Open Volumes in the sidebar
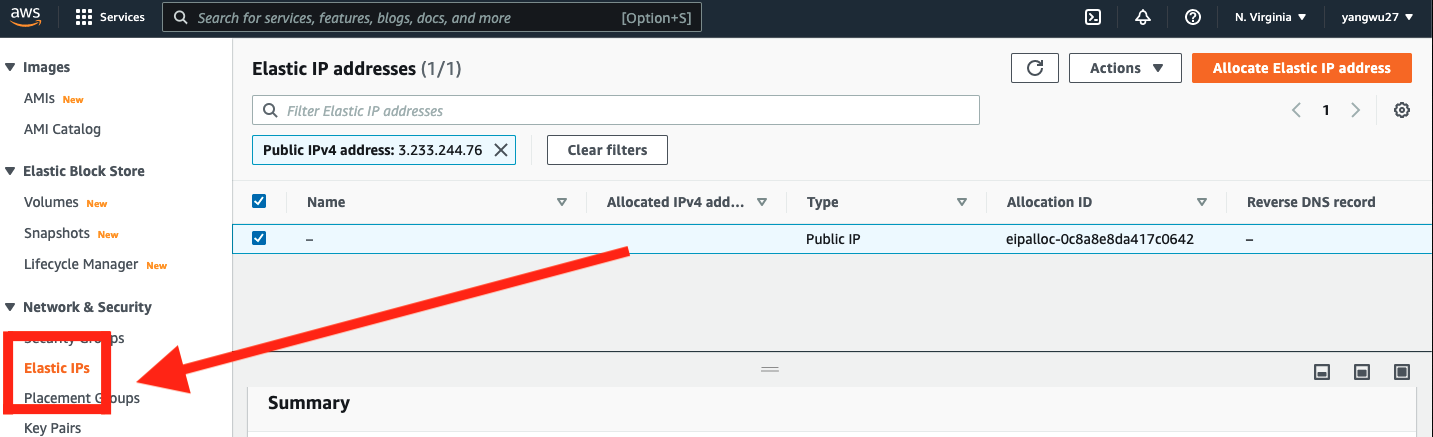The width and height of the screenshot is (1433, 437). tap(51, 202)
